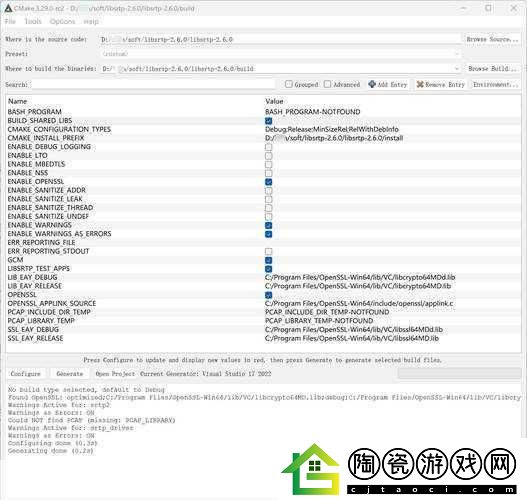Click the Open Project button
The image size is (527, 500).
(115, 374)
